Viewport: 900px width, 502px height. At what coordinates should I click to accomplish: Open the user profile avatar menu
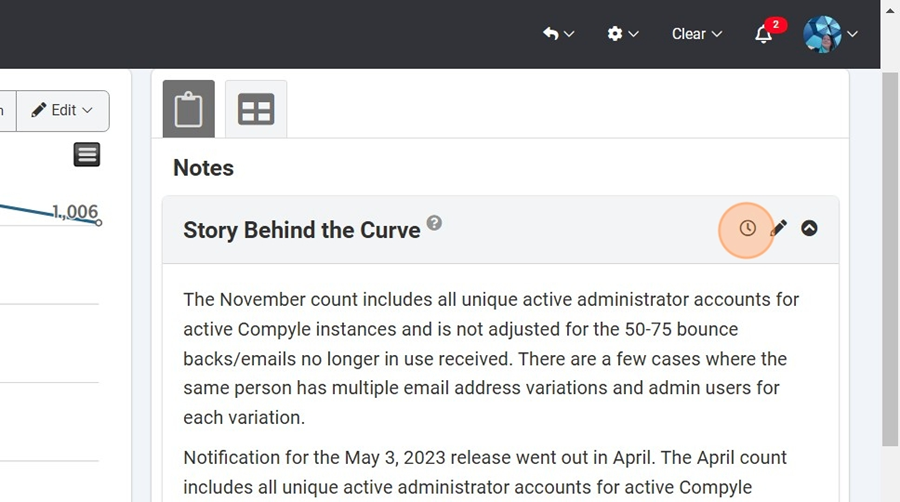823,34
